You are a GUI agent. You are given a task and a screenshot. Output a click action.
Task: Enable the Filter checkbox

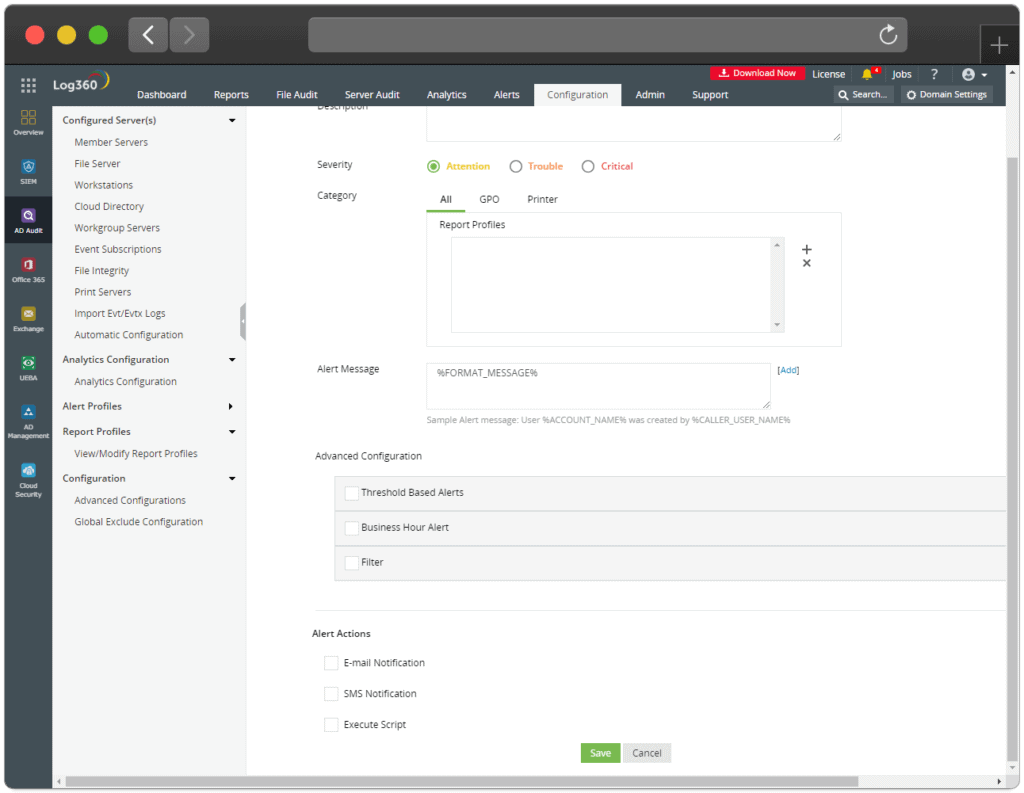pyautogui.click(x=351, y=562)
